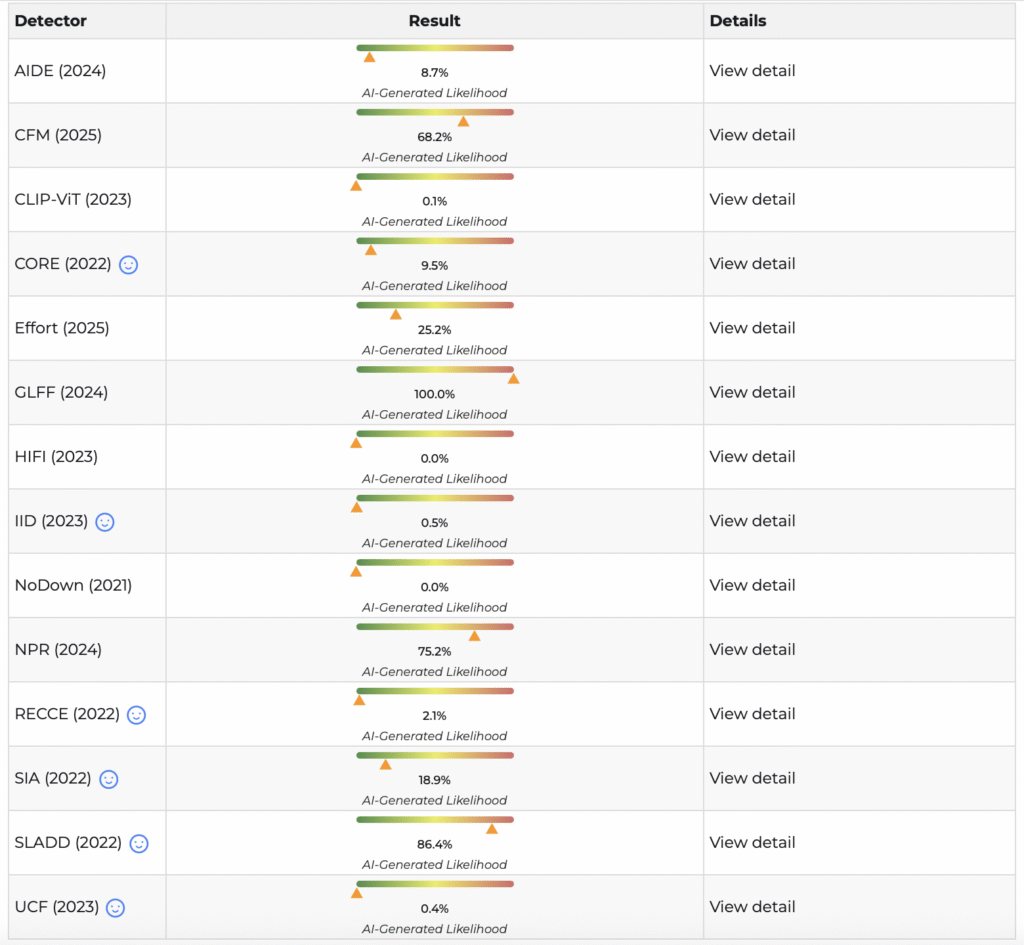The width and height of the screenshot is (1024, 945).
Task: Click the Result column header
Action: 434,21
